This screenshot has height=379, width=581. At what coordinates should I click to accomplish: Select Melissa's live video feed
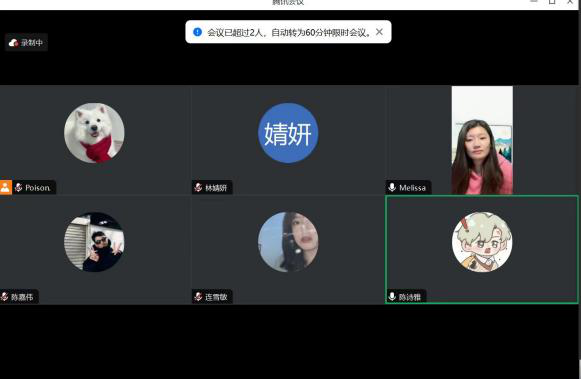[482, 140]
